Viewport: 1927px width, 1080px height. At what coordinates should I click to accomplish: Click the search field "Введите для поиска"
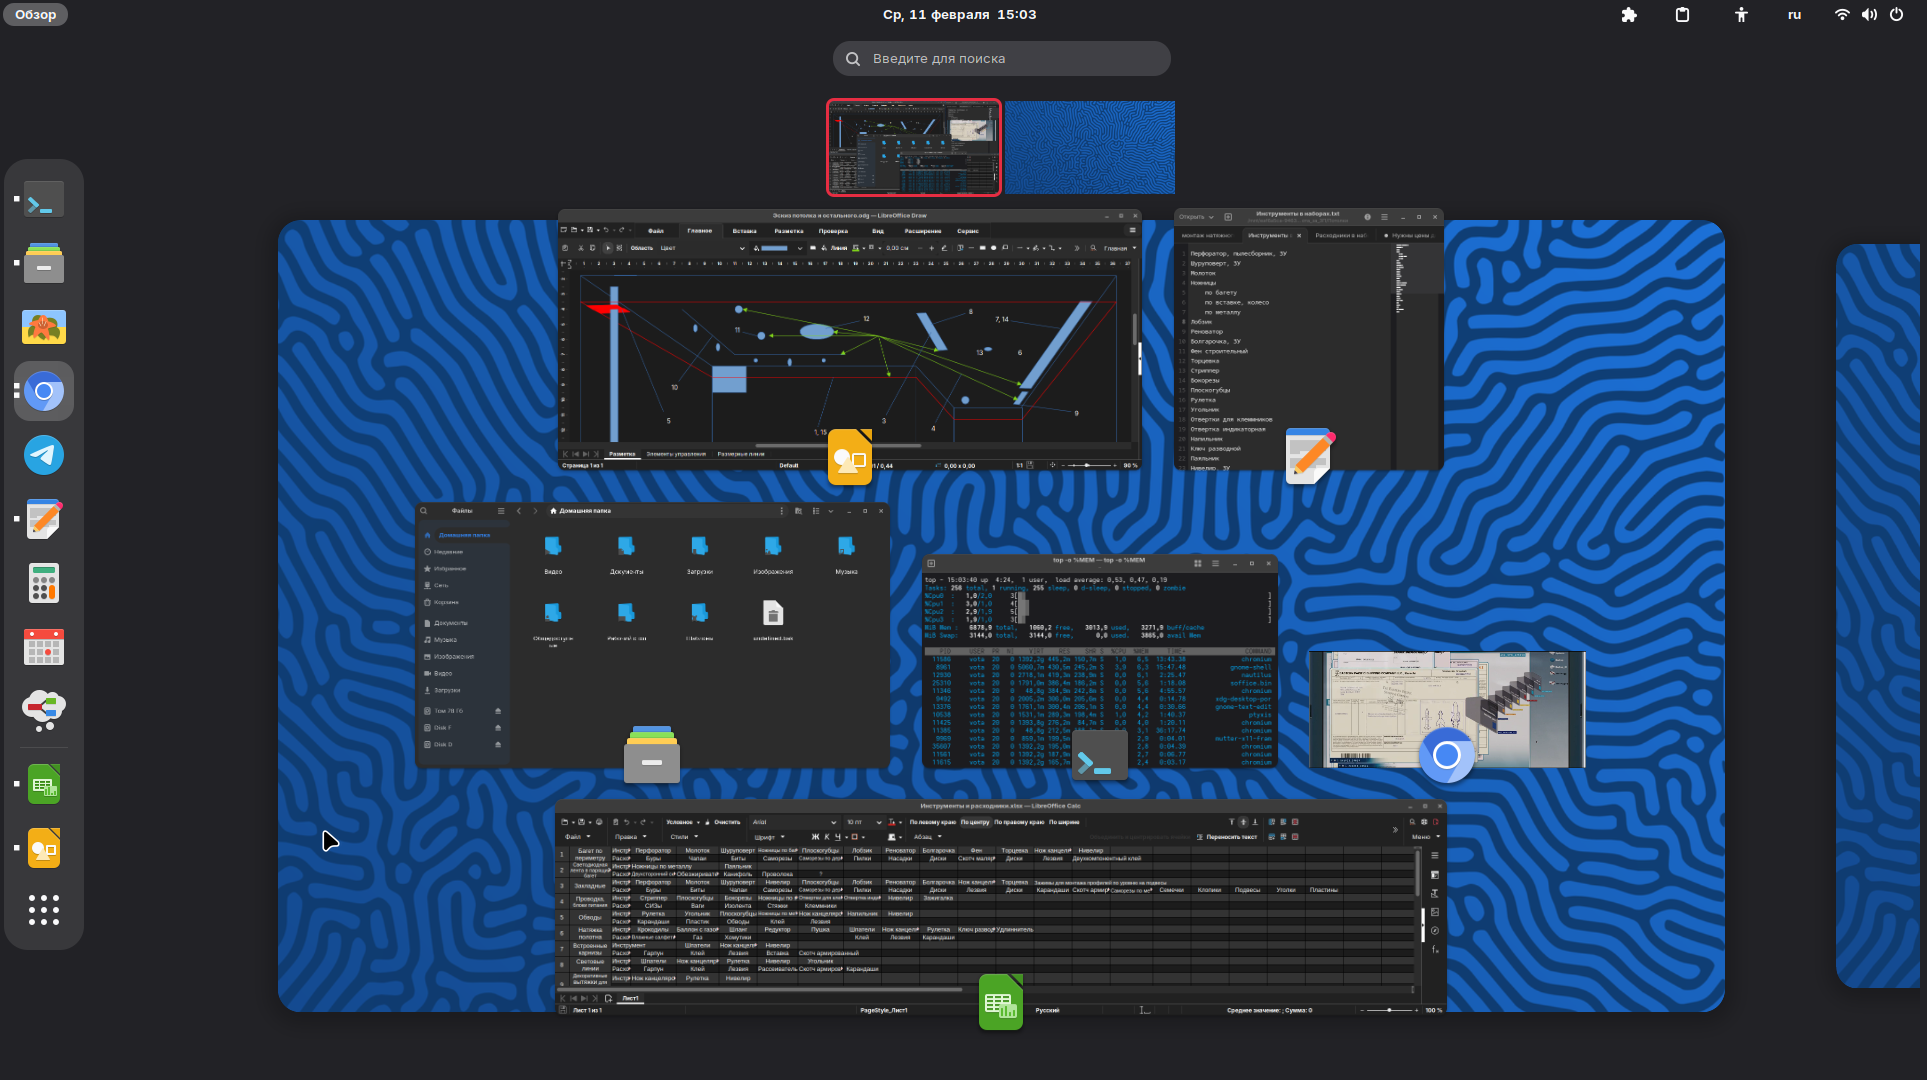tap(1001, 59)
